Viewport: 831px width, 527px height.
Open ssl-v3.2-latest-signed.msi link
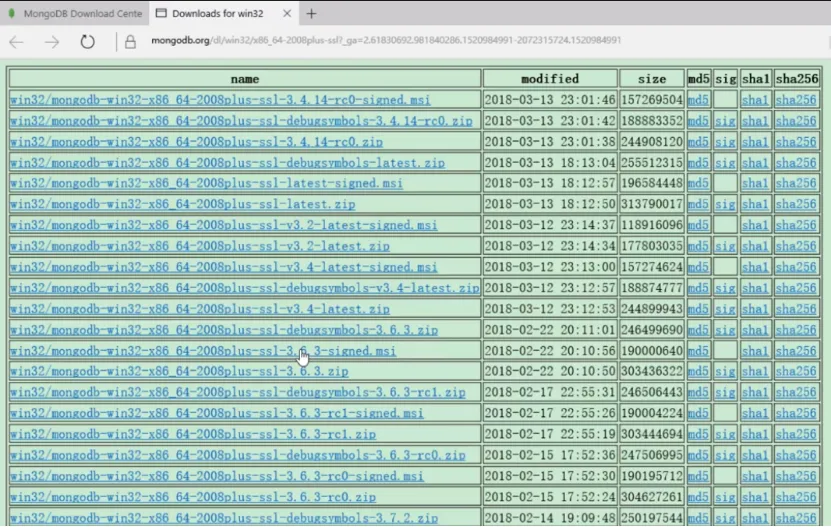[223, 225]
